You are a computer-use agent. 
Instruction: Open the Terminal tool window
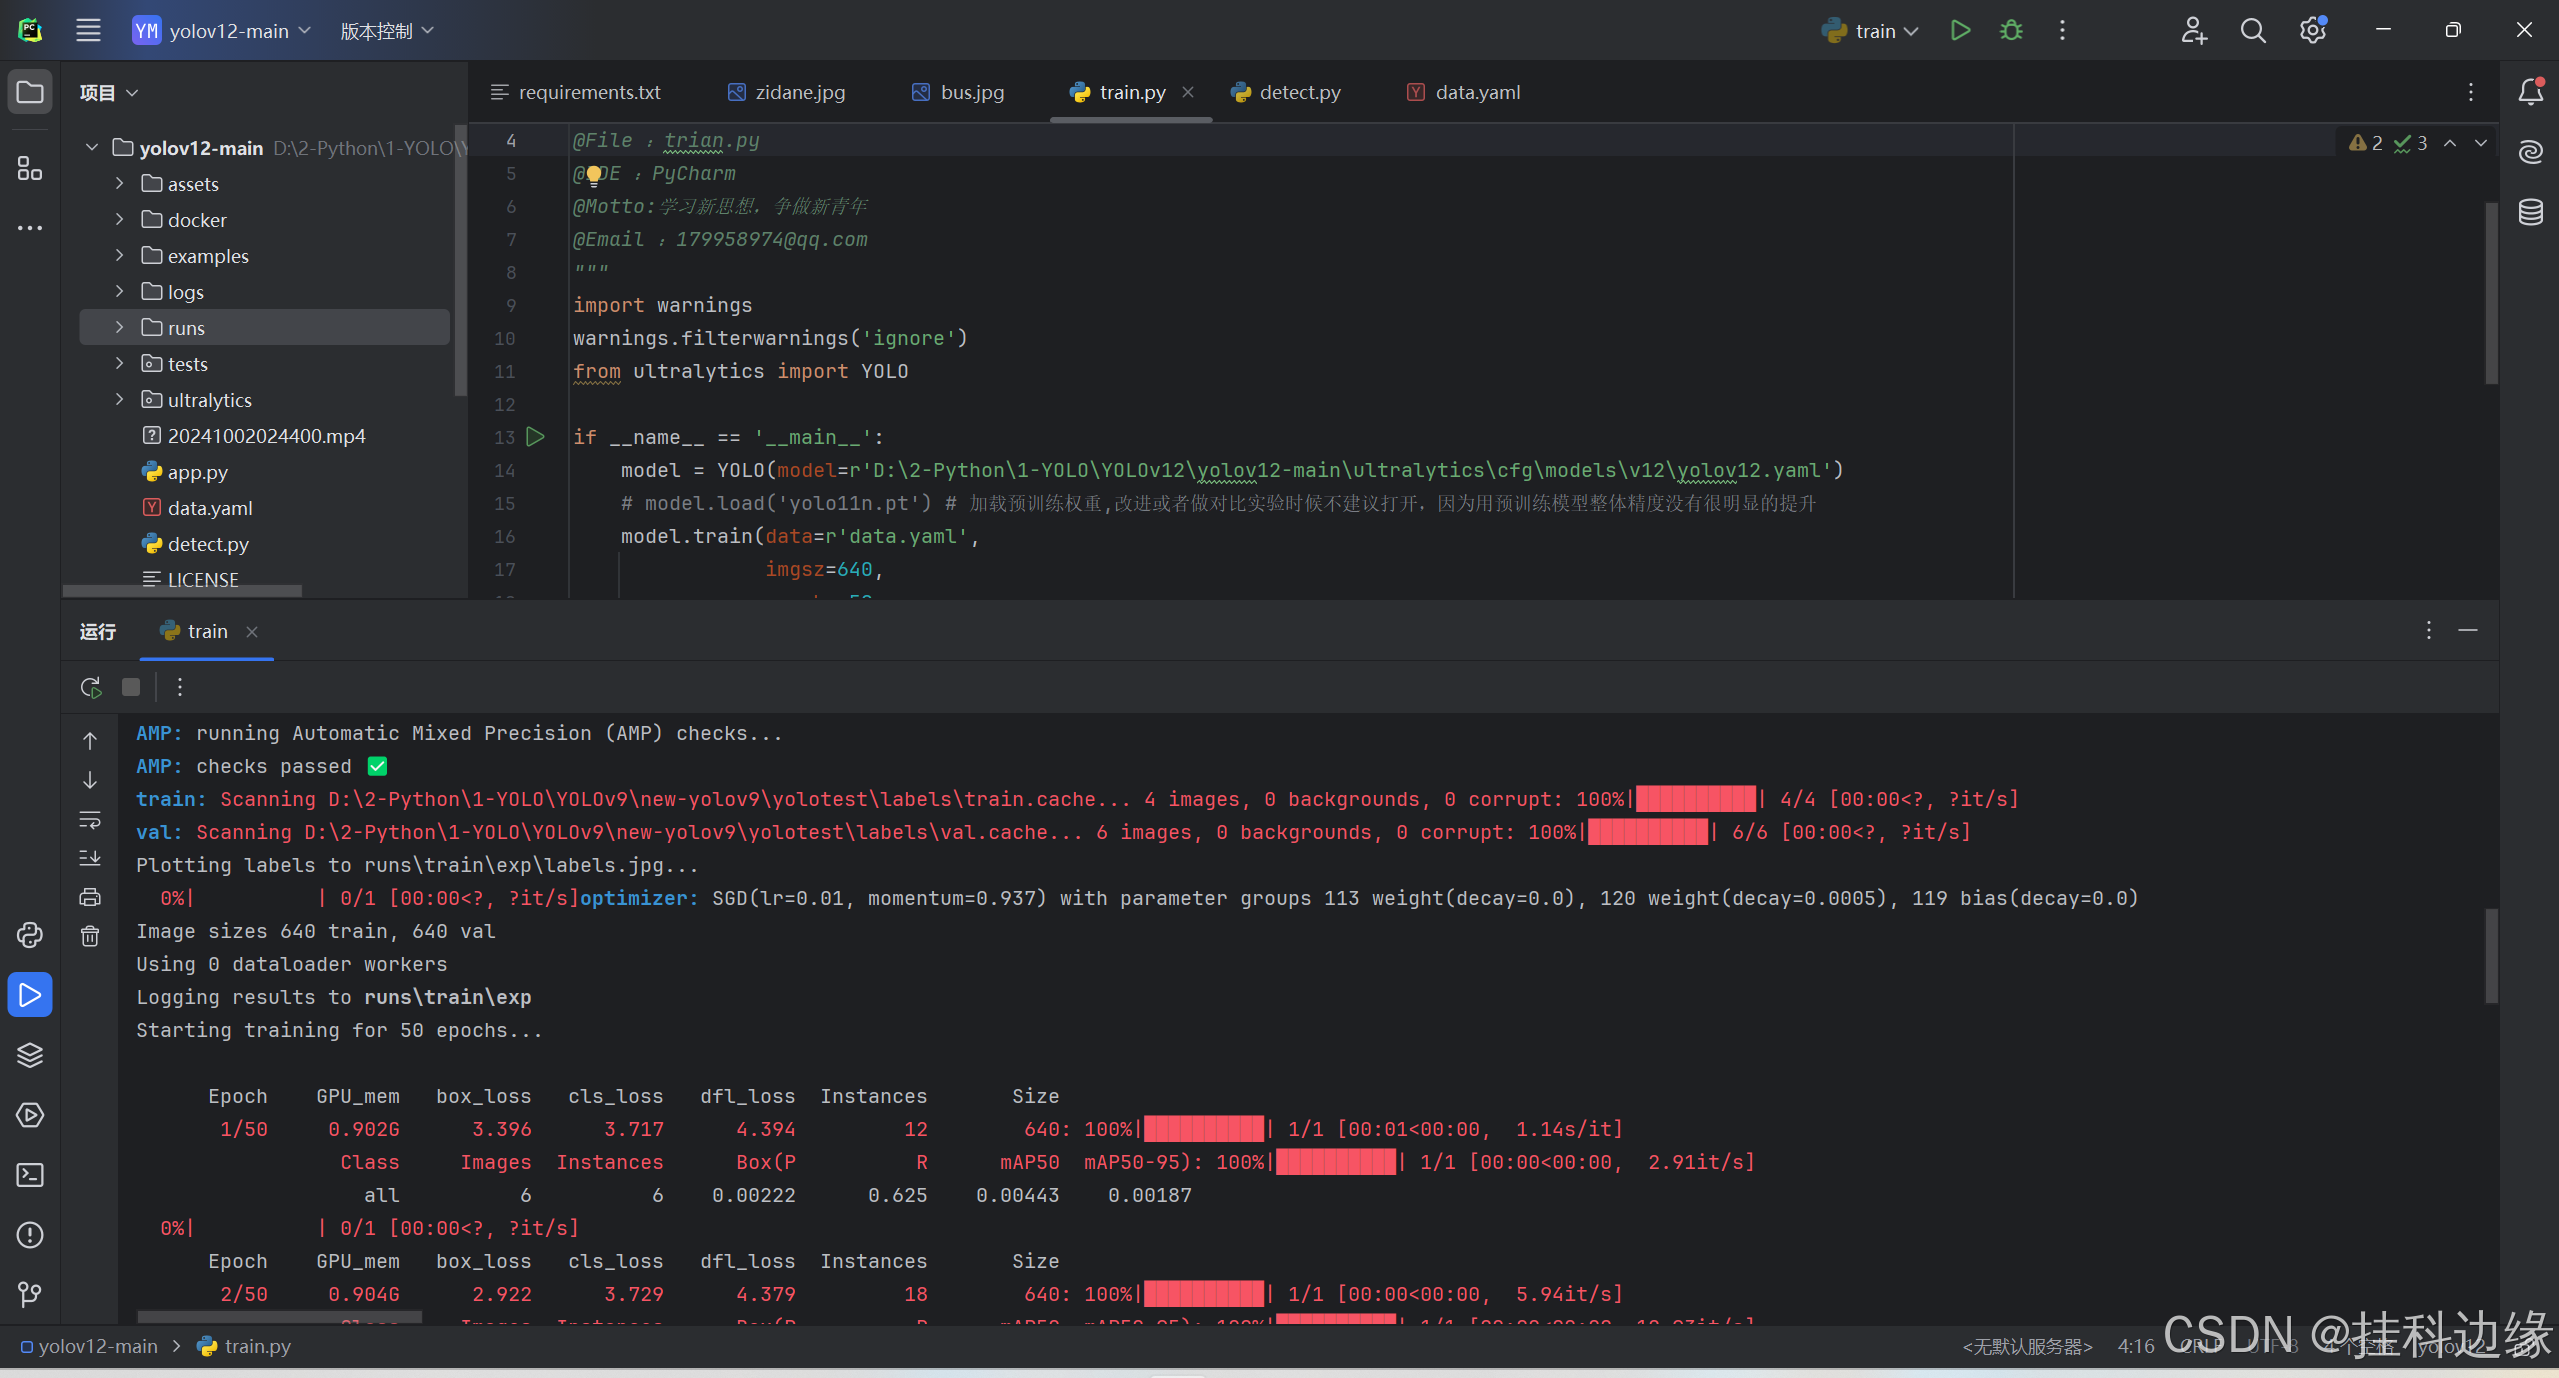(x=30, y=1175)
